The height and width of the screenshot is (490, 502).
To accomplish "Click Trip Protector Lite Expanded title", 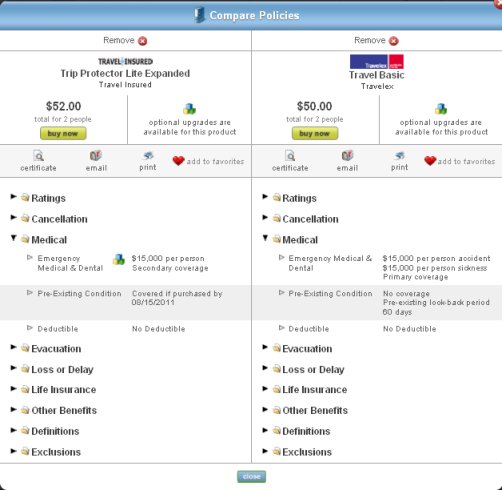I will point(125,73).
